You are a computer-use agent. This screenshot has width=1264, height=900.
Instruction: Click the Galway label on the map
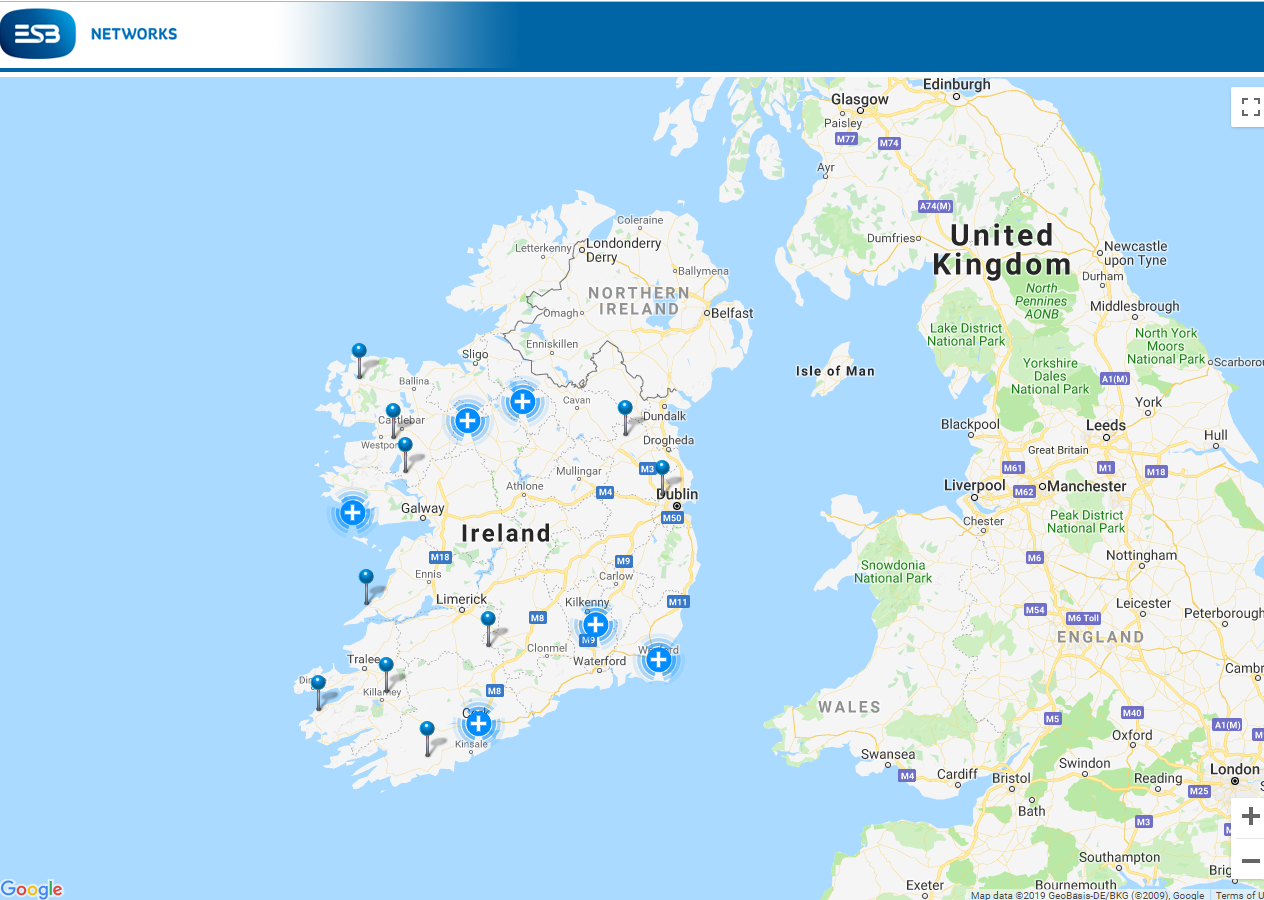click(x=422, y=508)
